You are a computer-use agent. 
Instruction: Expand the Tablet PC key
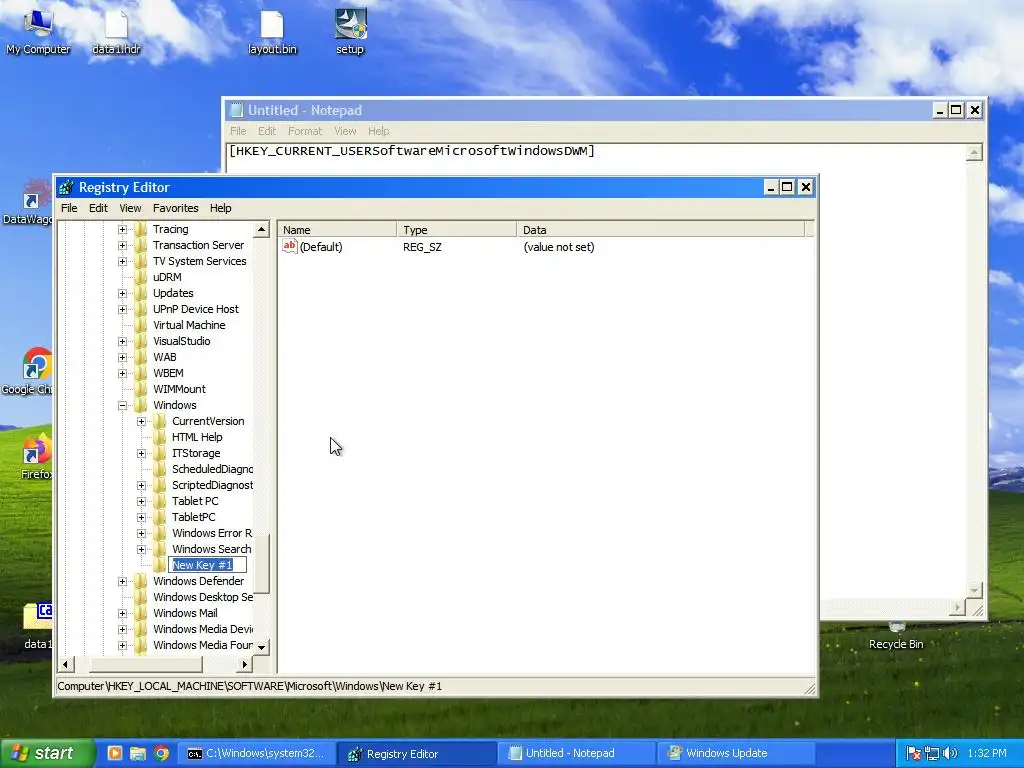point(141,501)
